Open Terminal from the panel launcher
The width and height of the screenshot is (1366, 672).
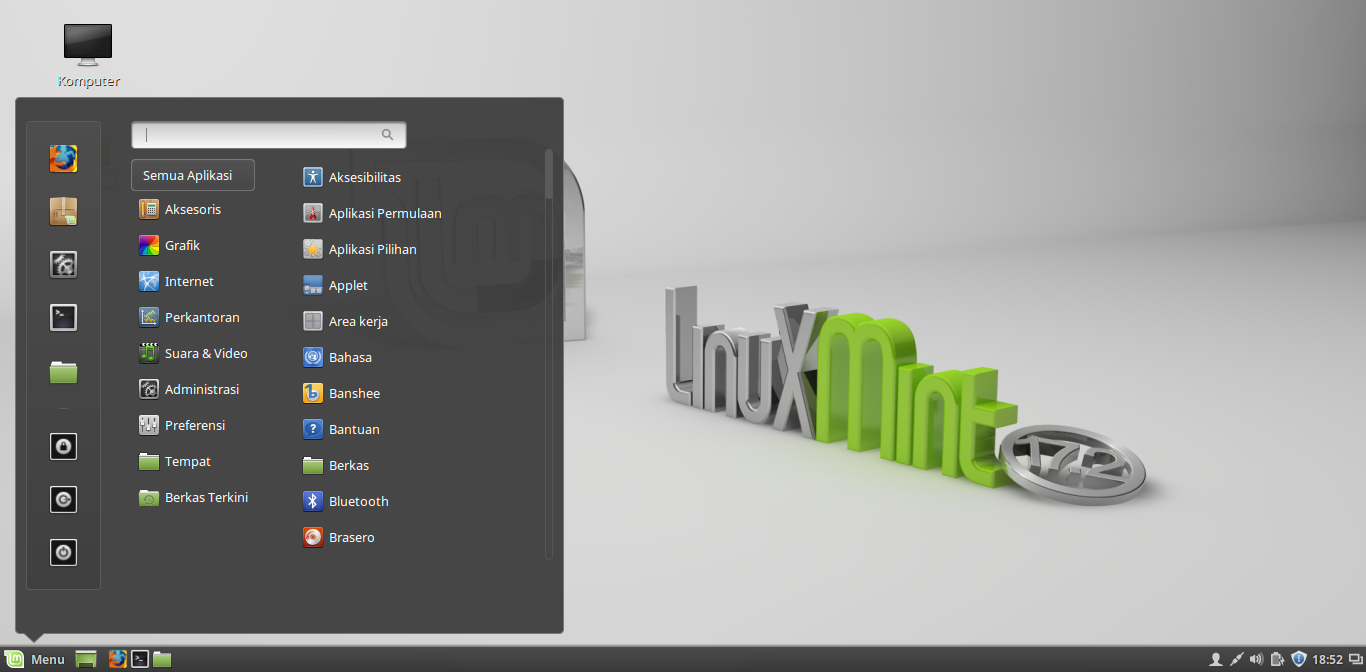point(141,659)
